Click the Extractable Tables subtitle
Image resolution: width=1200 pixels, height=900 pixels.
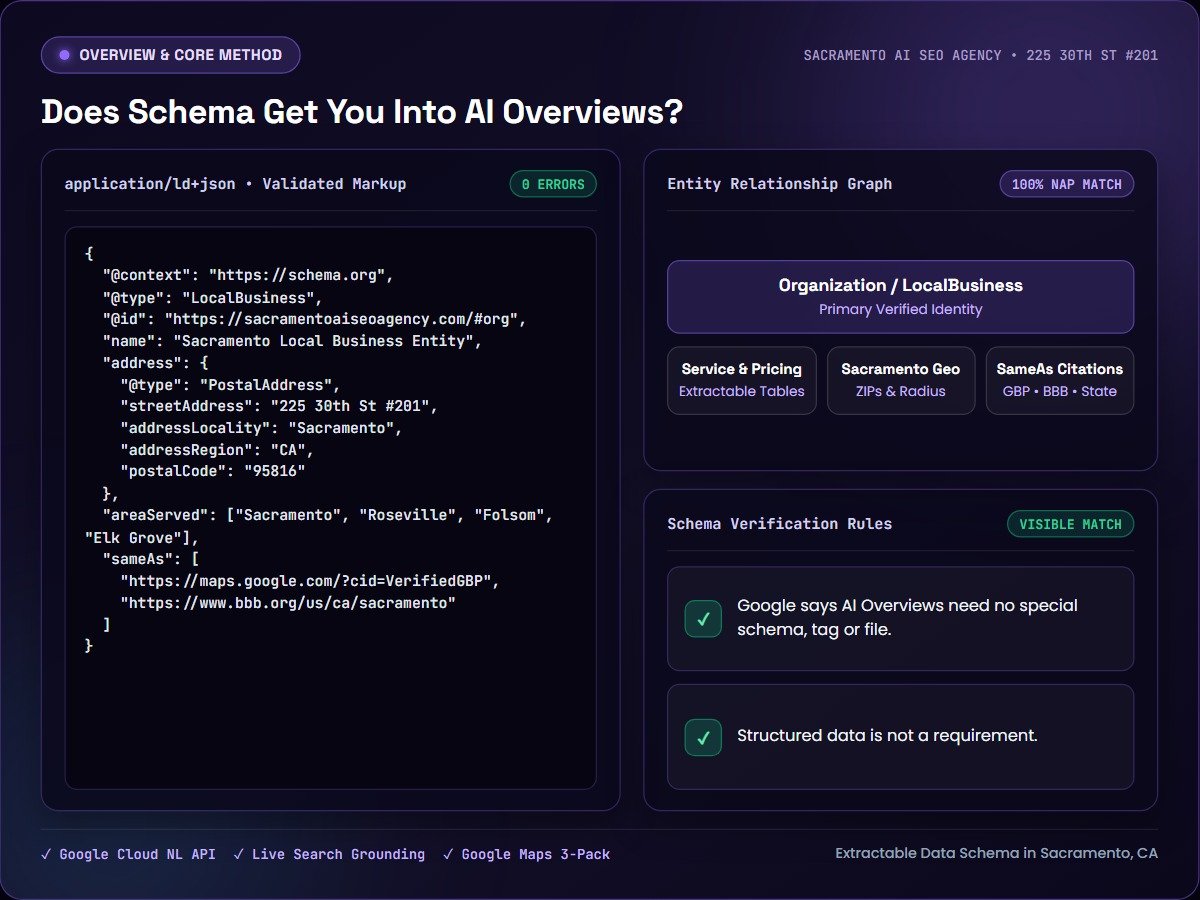(x=742, y=391)
